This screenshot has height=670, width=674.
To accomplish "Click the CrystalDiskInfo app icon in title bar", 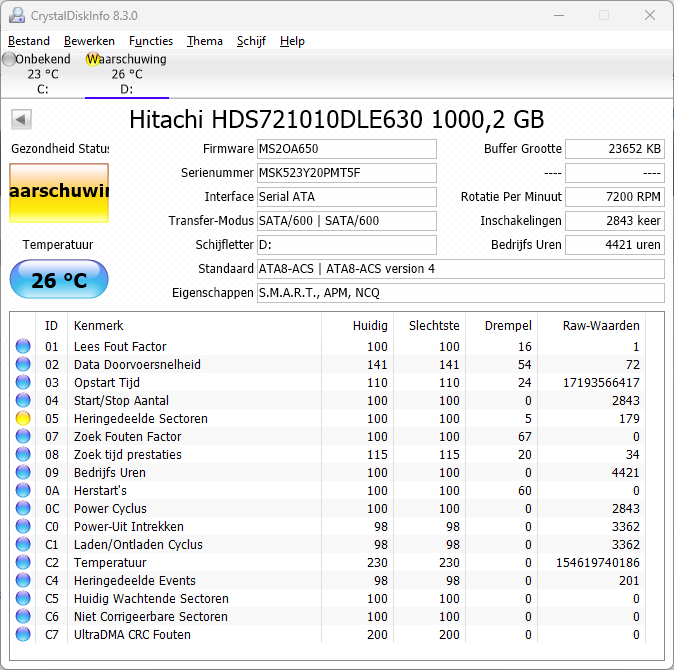I will 15,15.
